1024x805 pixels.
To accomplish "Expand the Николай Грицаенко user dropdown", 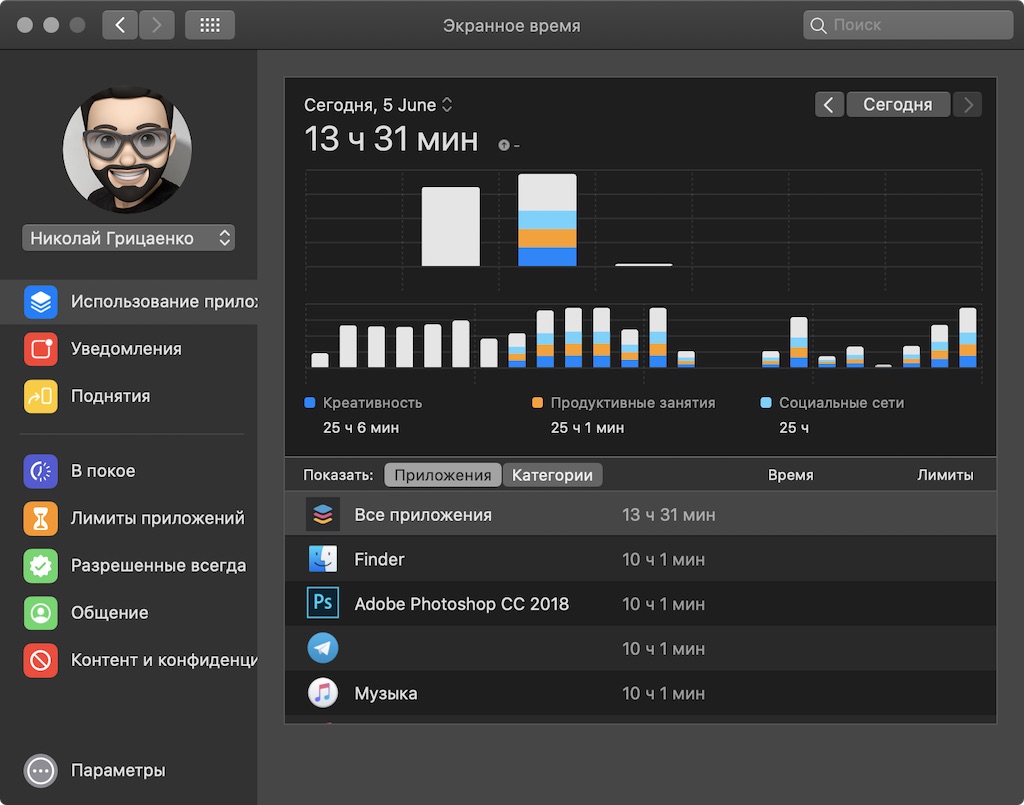I will click(129, 238).
